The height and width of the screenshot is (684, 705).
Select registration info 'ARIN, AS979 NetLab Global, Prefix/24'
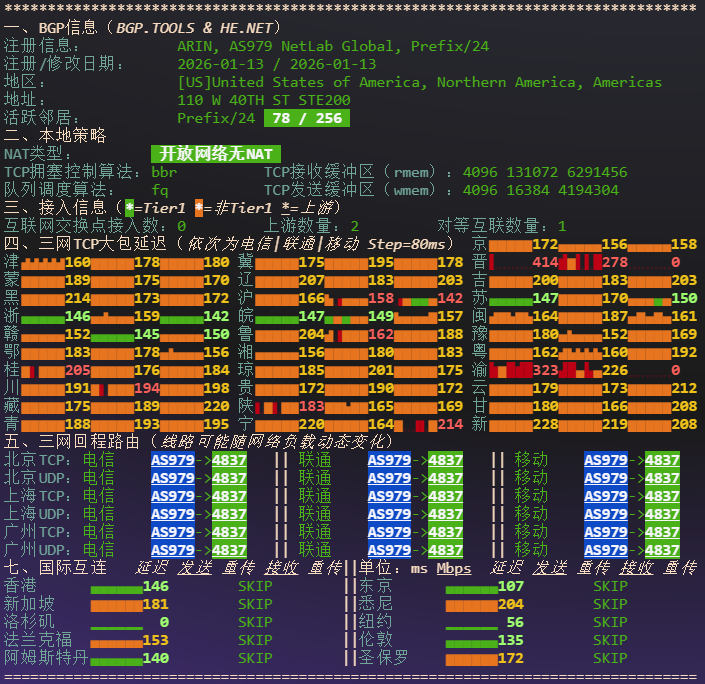(333, 46)
